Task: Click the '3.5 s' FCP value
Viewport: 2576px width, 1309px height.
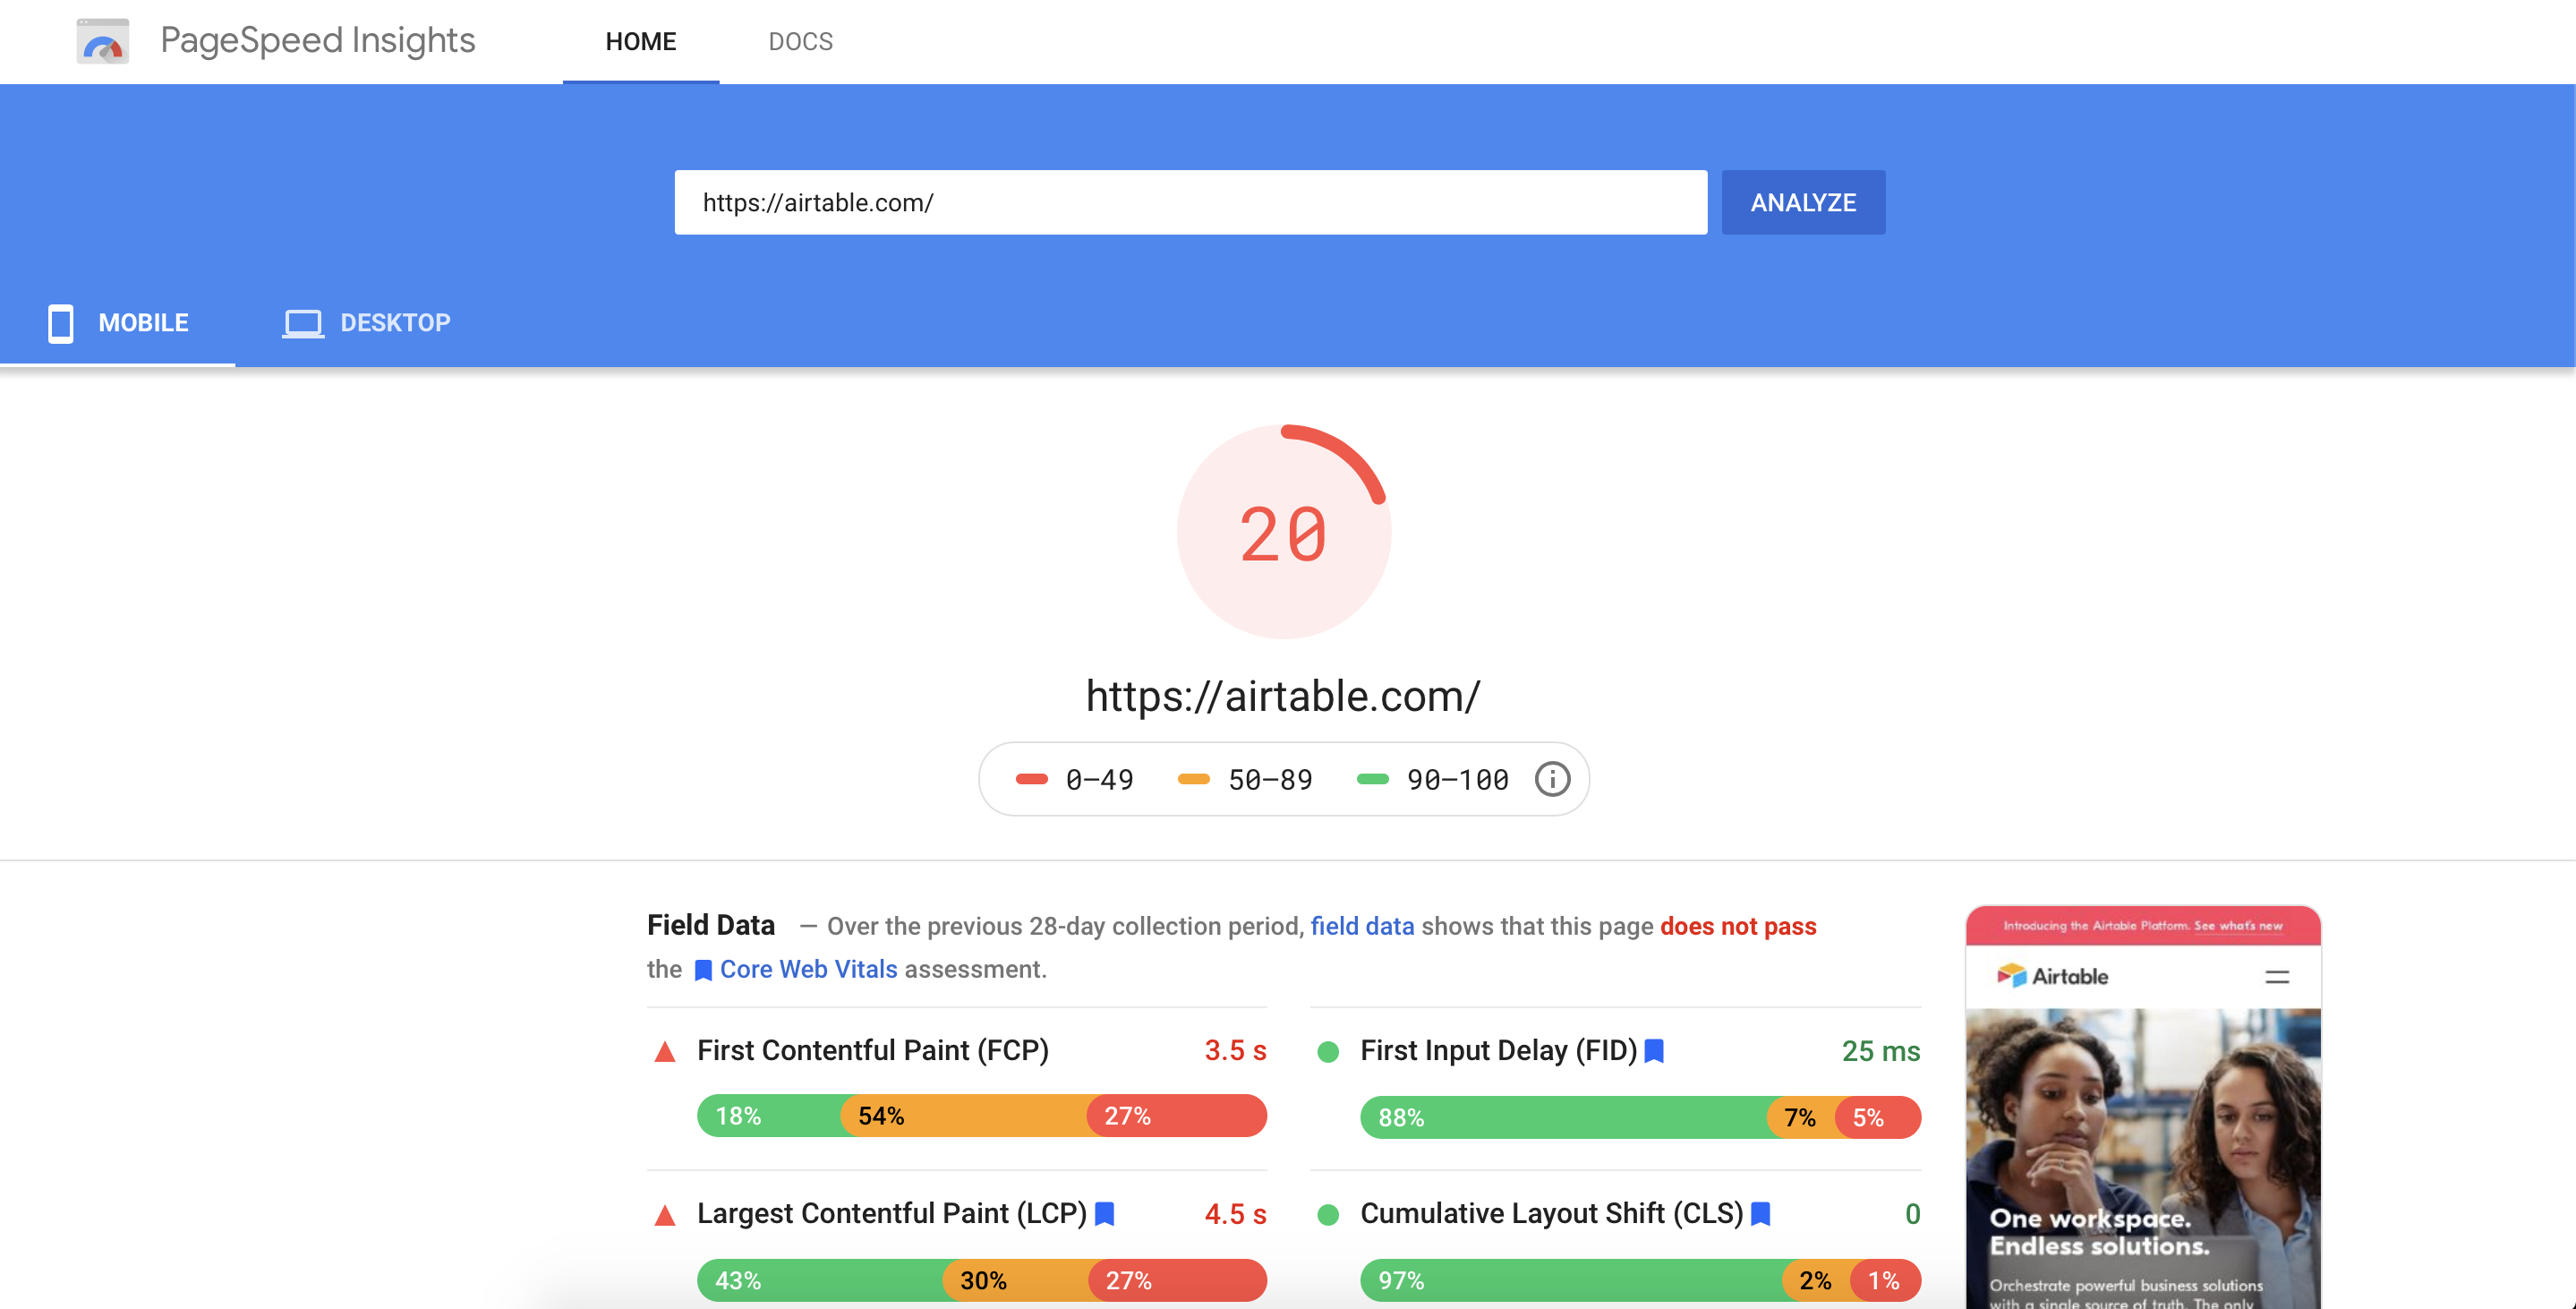Action: click(1235, 1050)
